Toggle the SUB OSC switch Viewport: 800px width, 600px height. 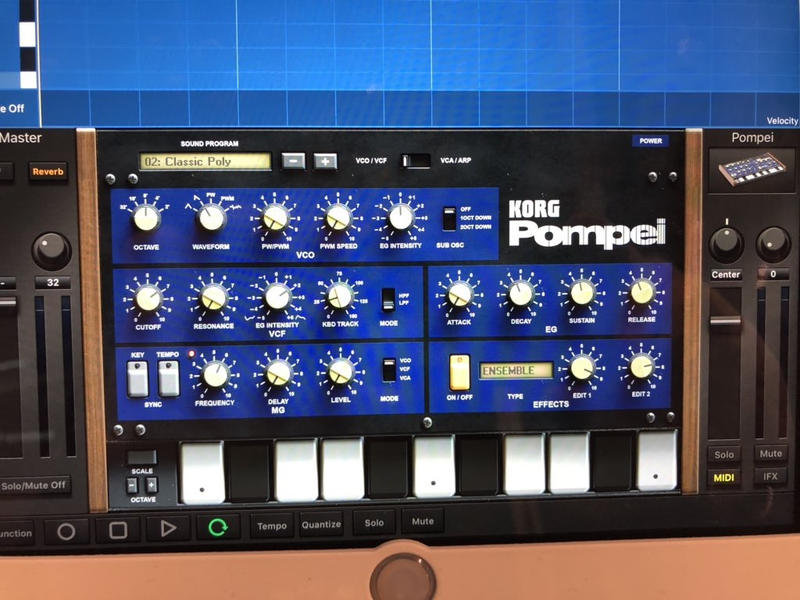tap(449, 219)
